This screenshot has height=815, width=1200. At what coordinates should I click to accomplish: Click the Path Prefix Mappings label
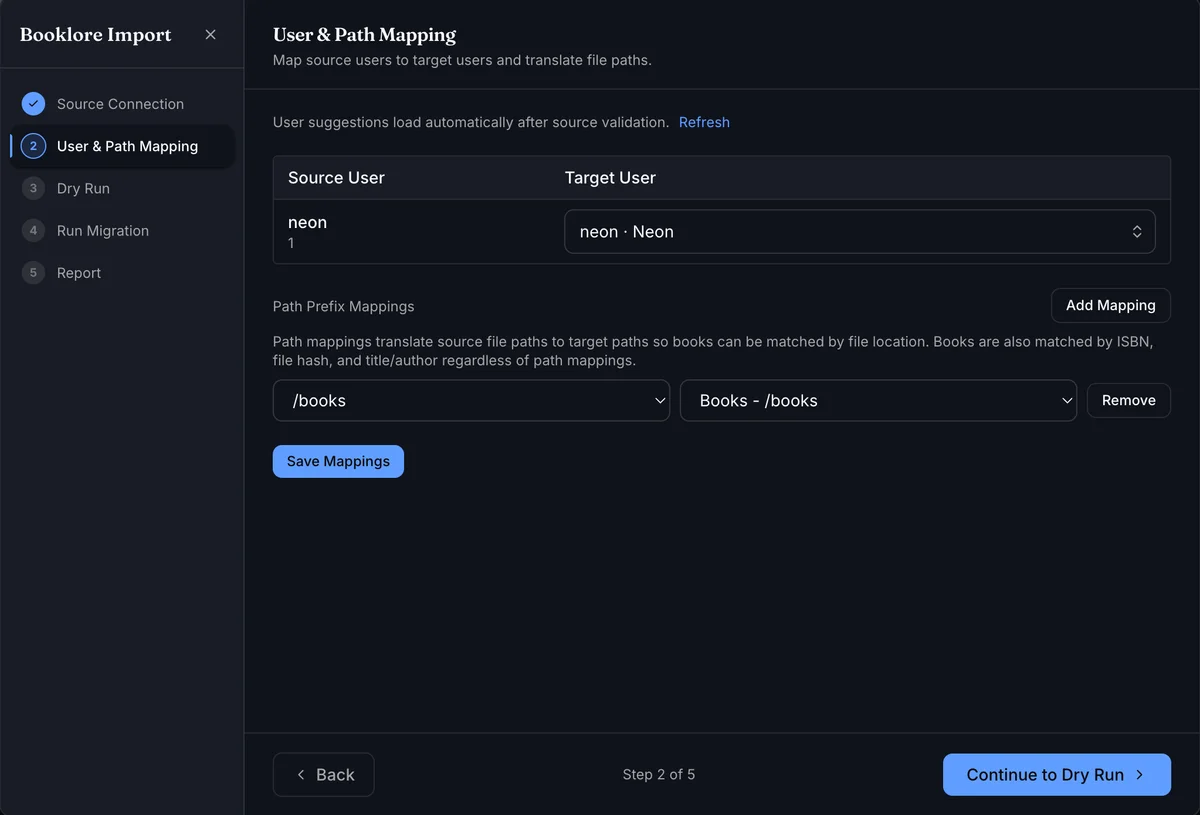[343, 306]
